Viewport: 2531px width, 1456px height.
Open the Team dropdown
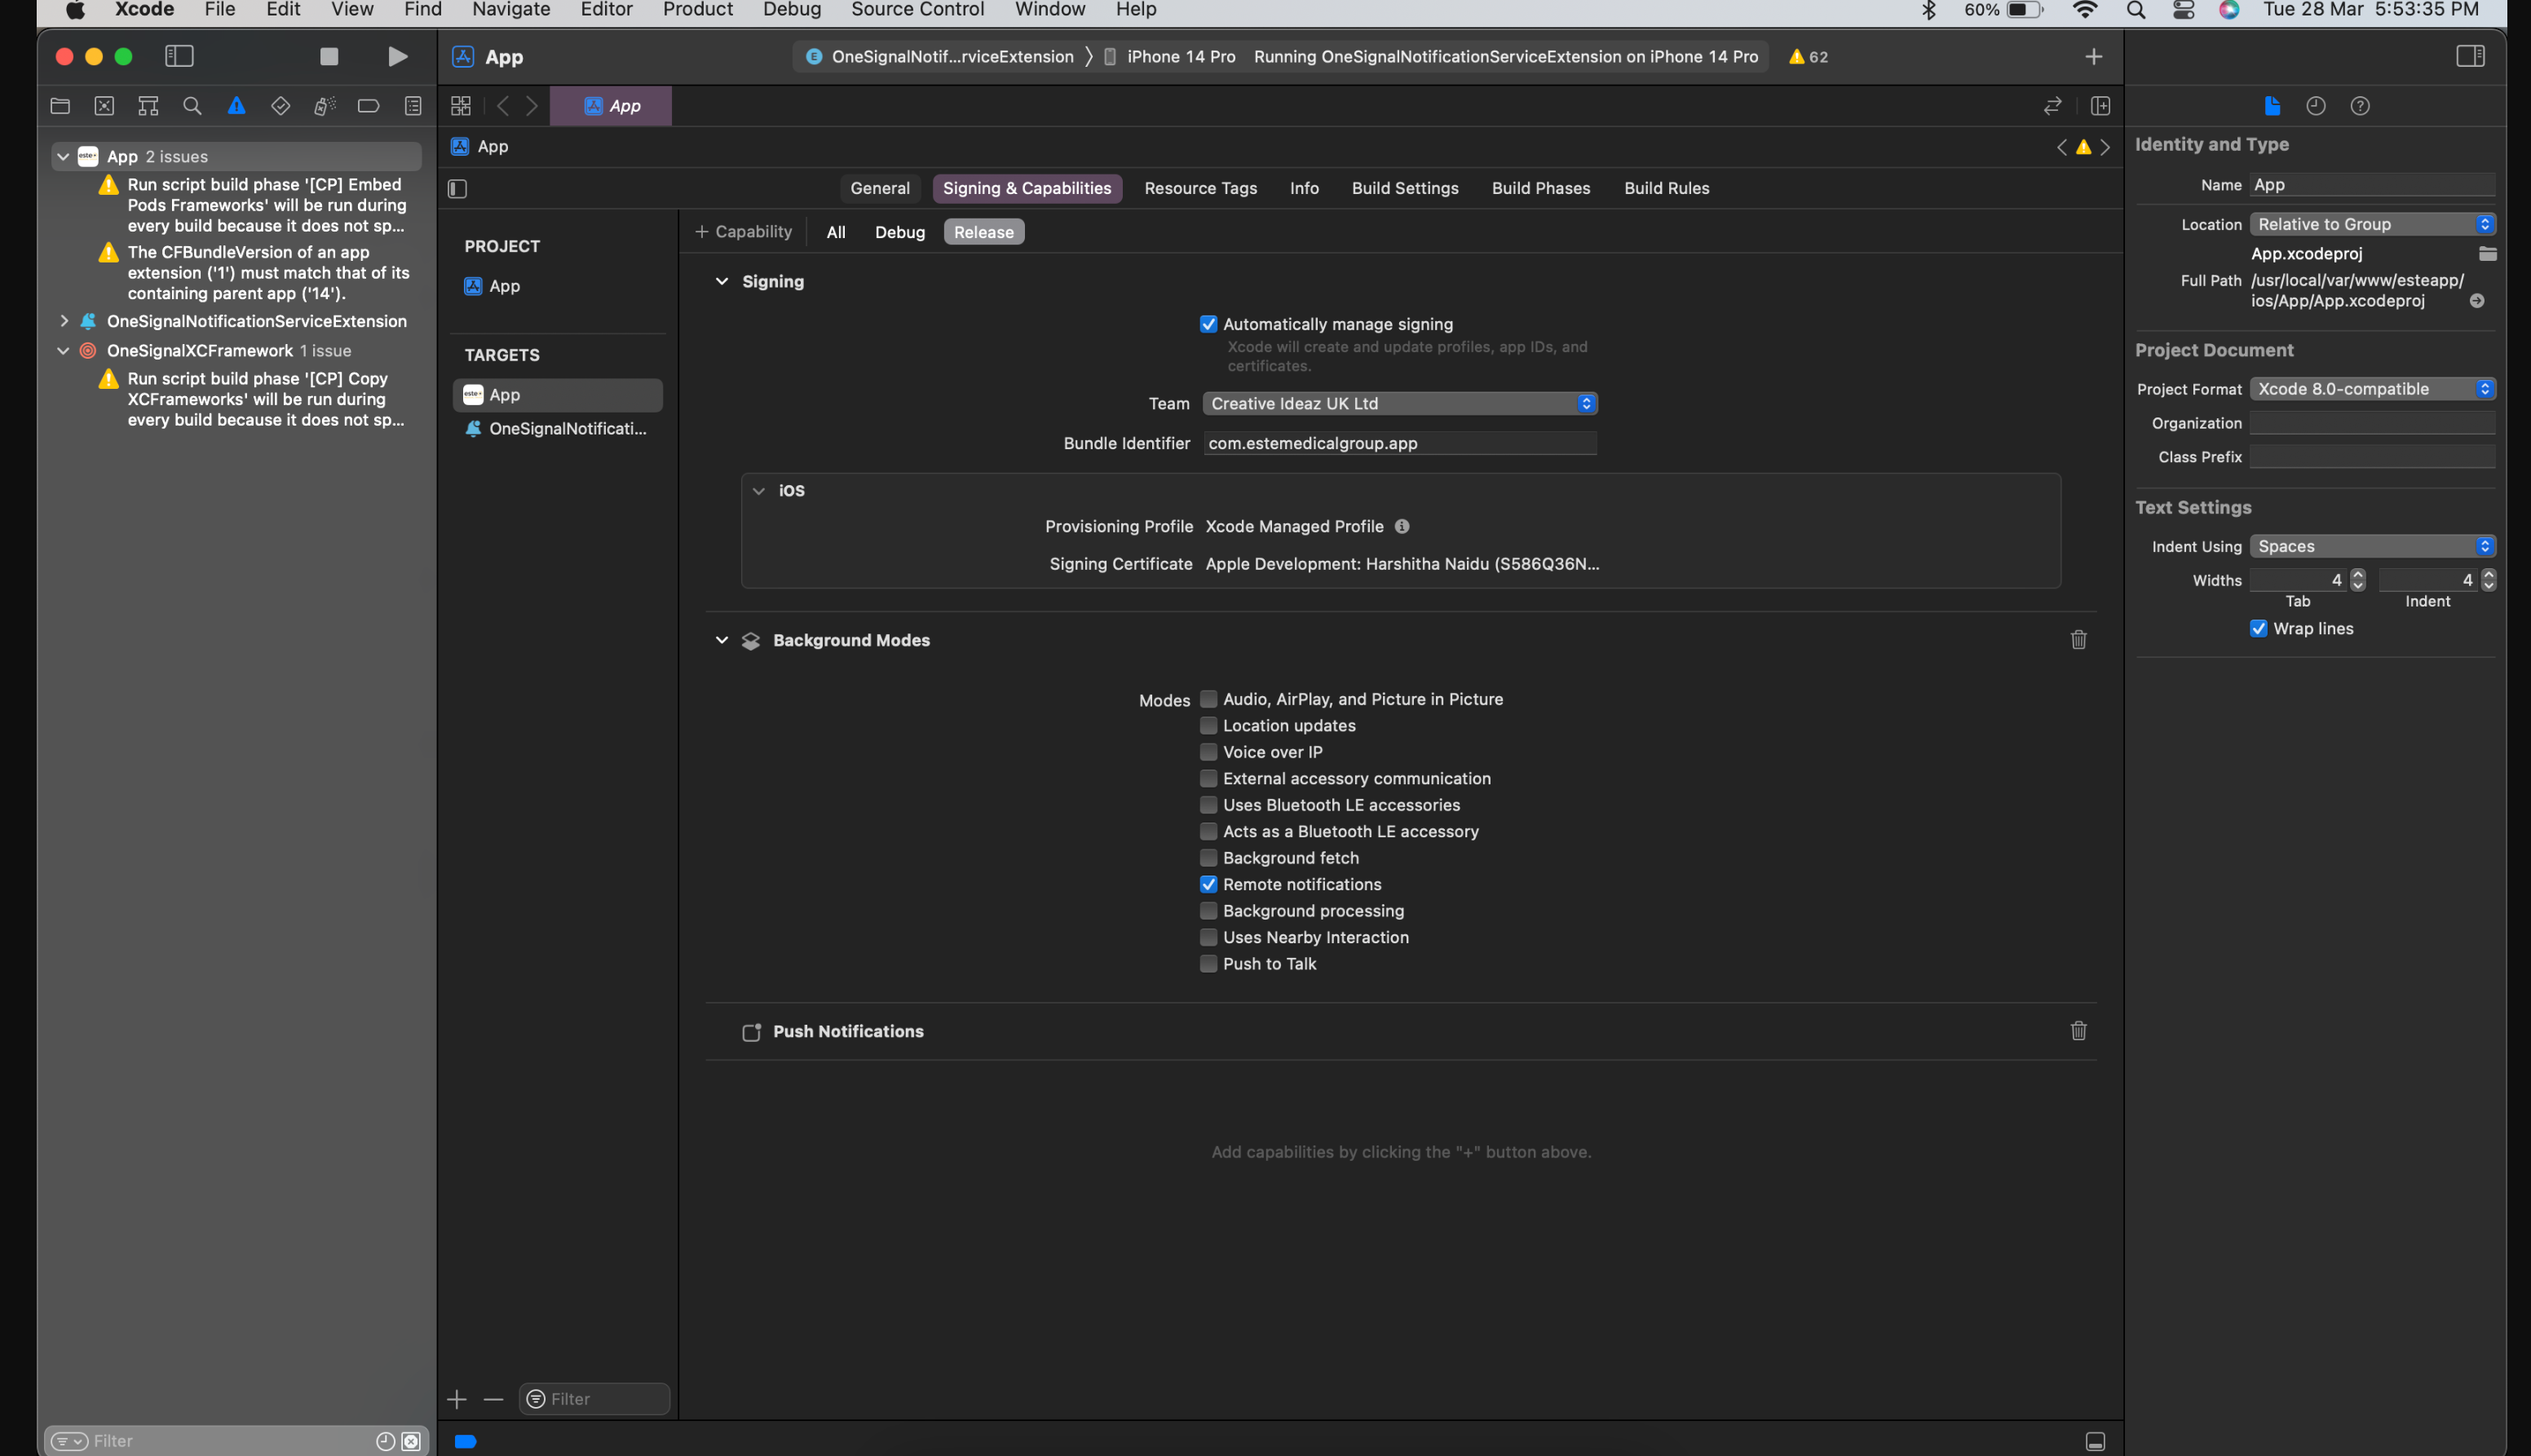click(x=1399, y=404)
